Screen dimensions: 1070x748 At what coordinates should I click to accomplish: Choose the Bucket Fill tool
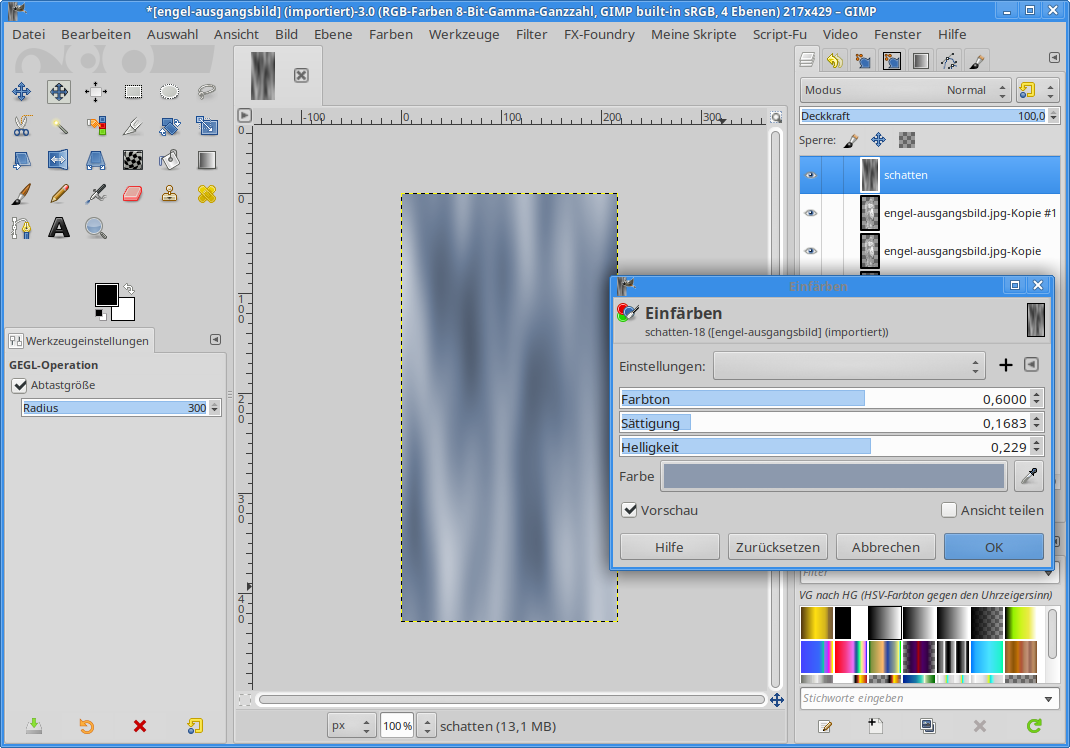click(170, 160)
